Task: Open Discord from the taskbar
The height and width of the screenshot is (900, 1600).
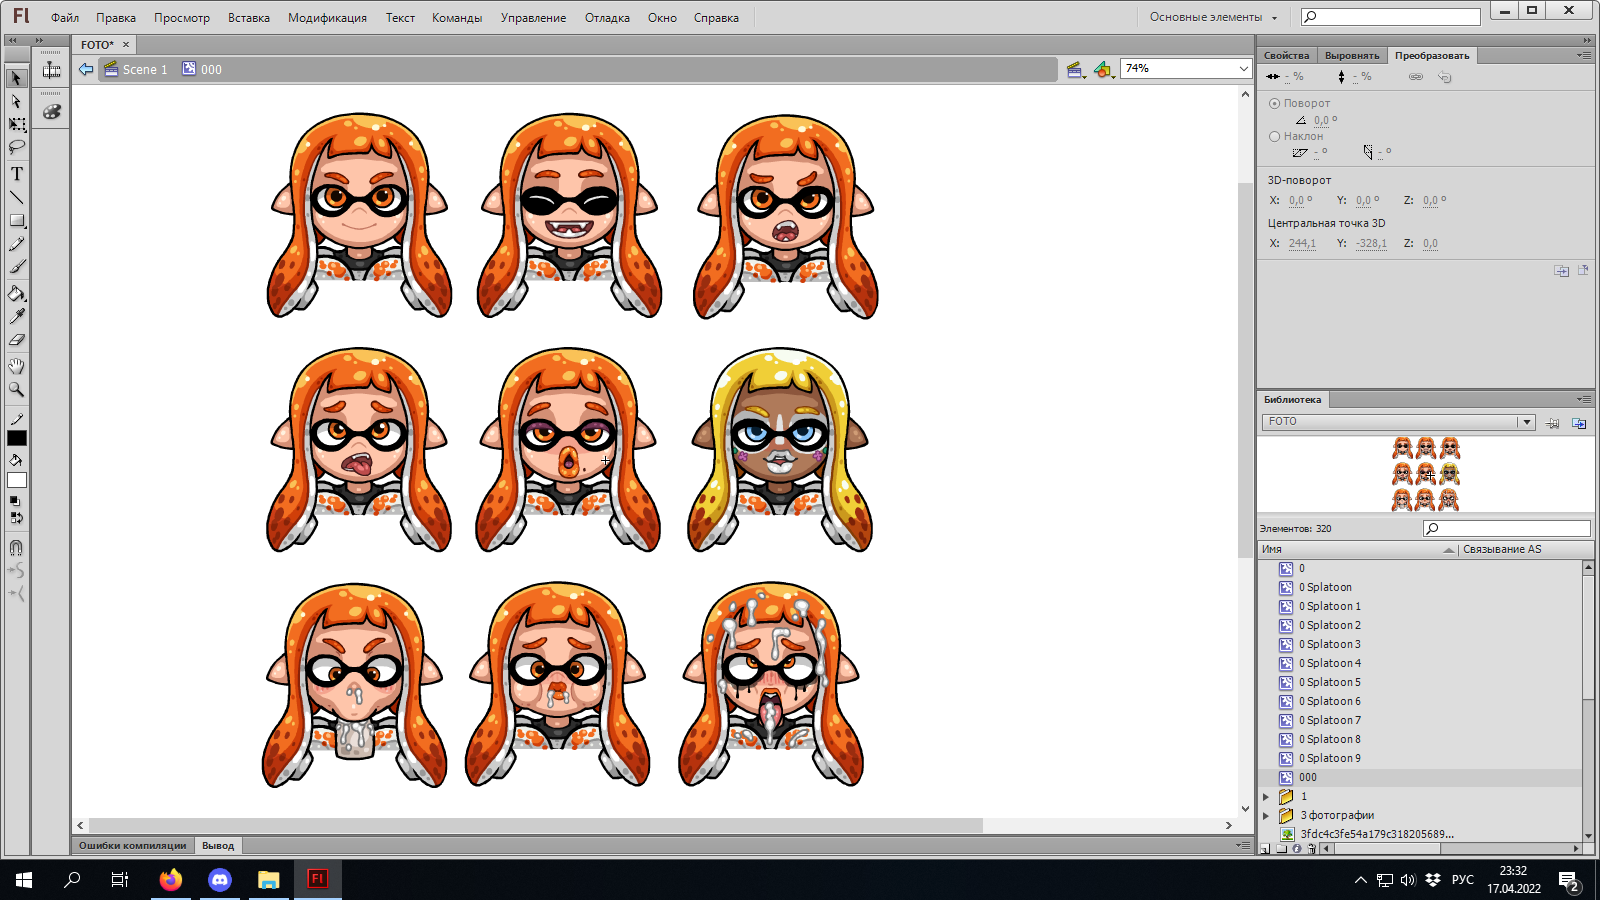Action: [220, 880]
